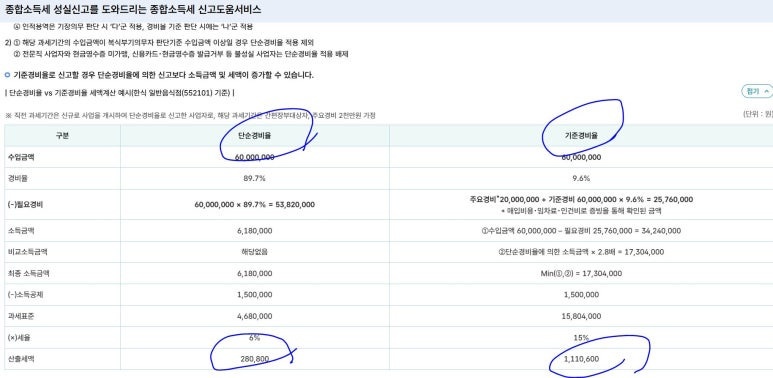Click 1,500,000 under the 단순경비율 column
Image resolution: width=773 pixels, height=378 pixels.
(x=254, y=295)
